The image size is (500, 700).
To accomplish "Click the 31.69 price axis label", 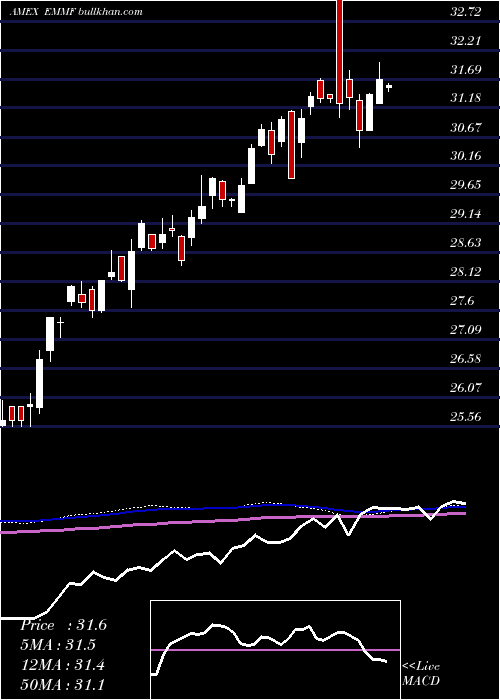I will click(x=466, y=70).
